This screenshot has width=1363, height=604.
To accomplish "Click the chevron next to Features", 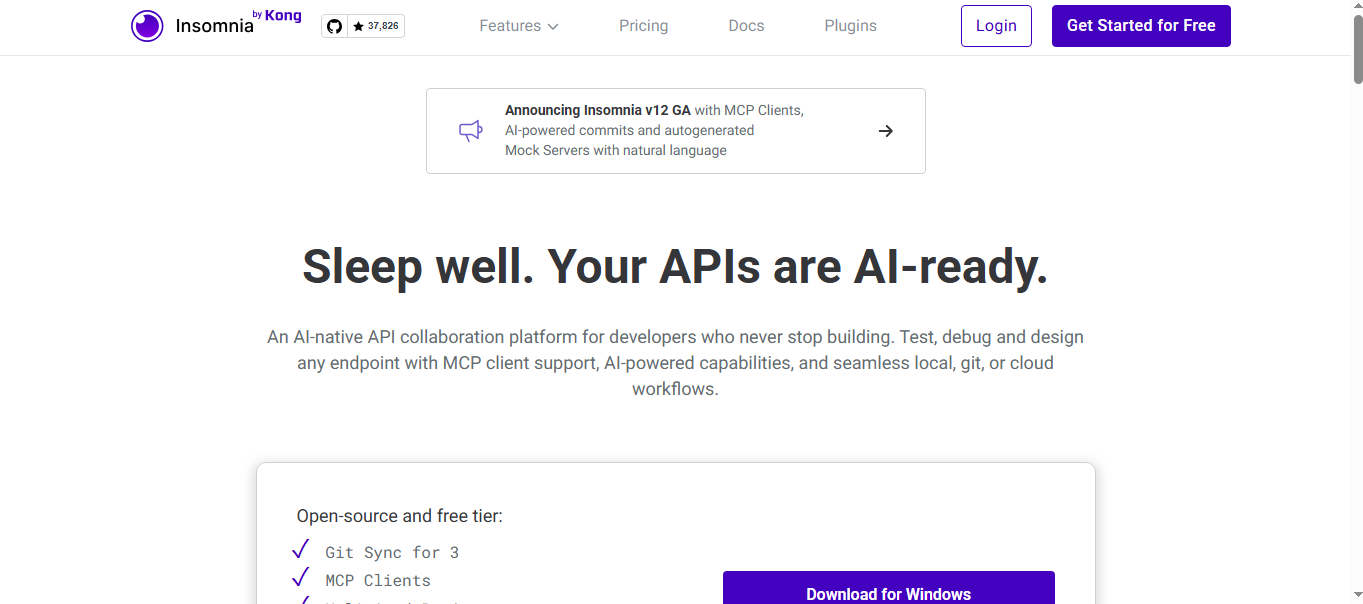I will point(553,27).
